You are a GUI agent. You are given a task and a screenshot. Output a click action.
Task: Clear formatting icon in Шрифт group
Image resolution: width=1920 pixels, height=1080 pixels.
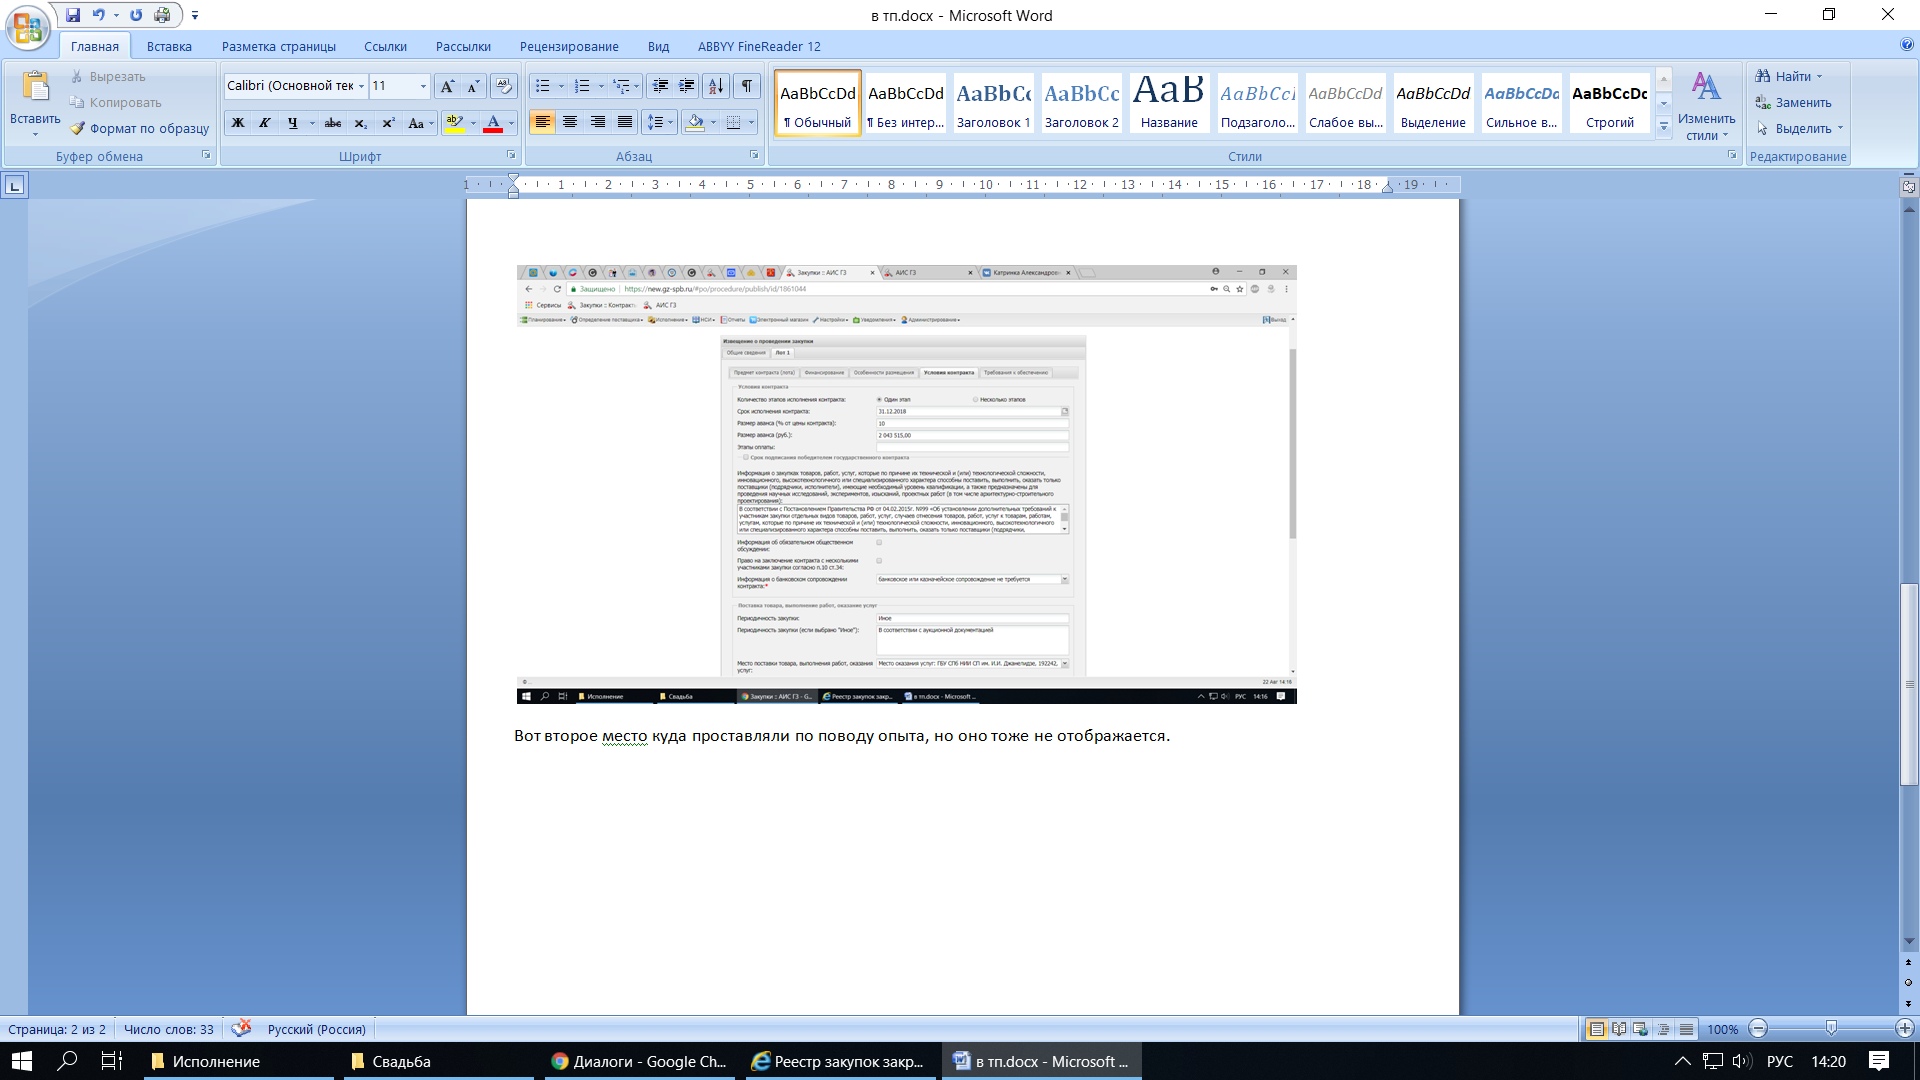[504, 86]
